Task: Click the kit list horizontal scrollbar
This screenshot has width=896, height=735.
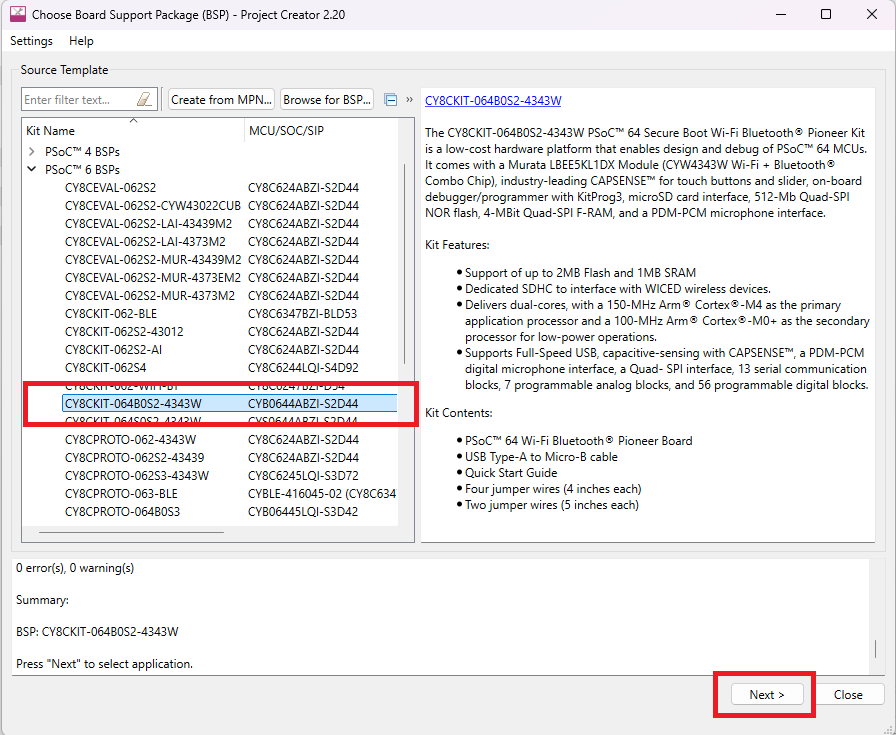Action: point(131,532)
